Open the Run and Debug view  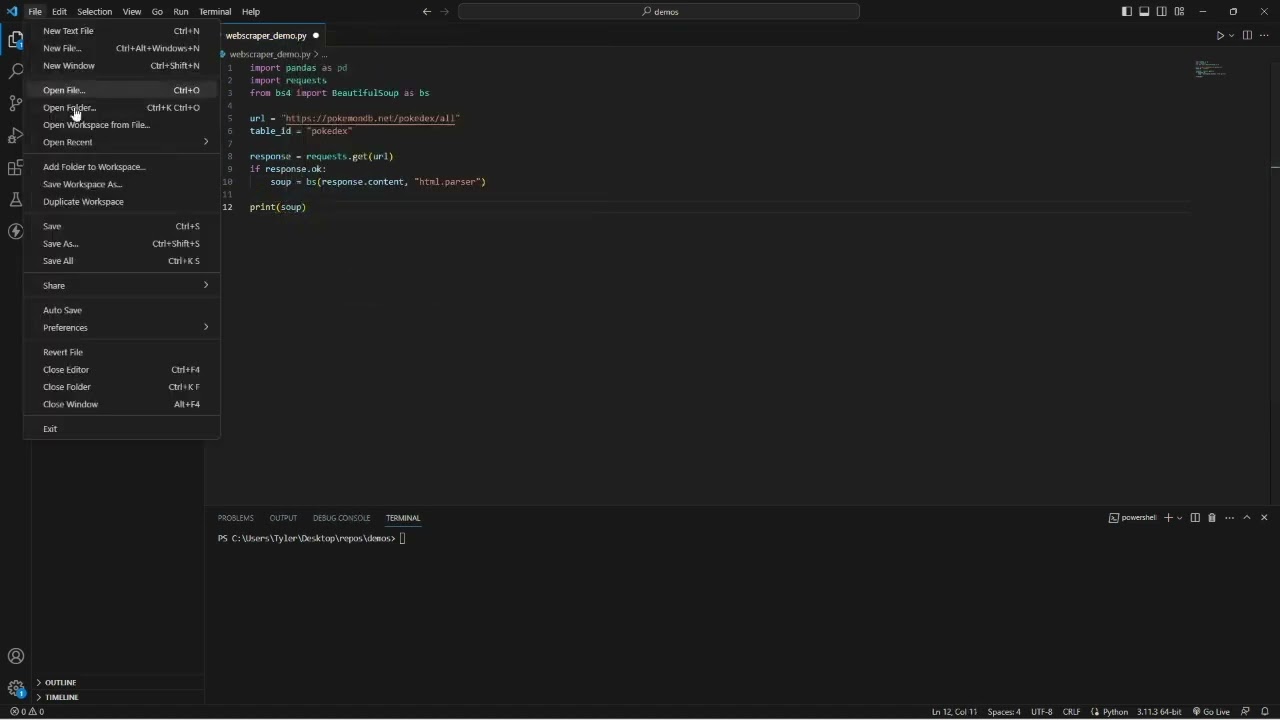pos(15,135)
